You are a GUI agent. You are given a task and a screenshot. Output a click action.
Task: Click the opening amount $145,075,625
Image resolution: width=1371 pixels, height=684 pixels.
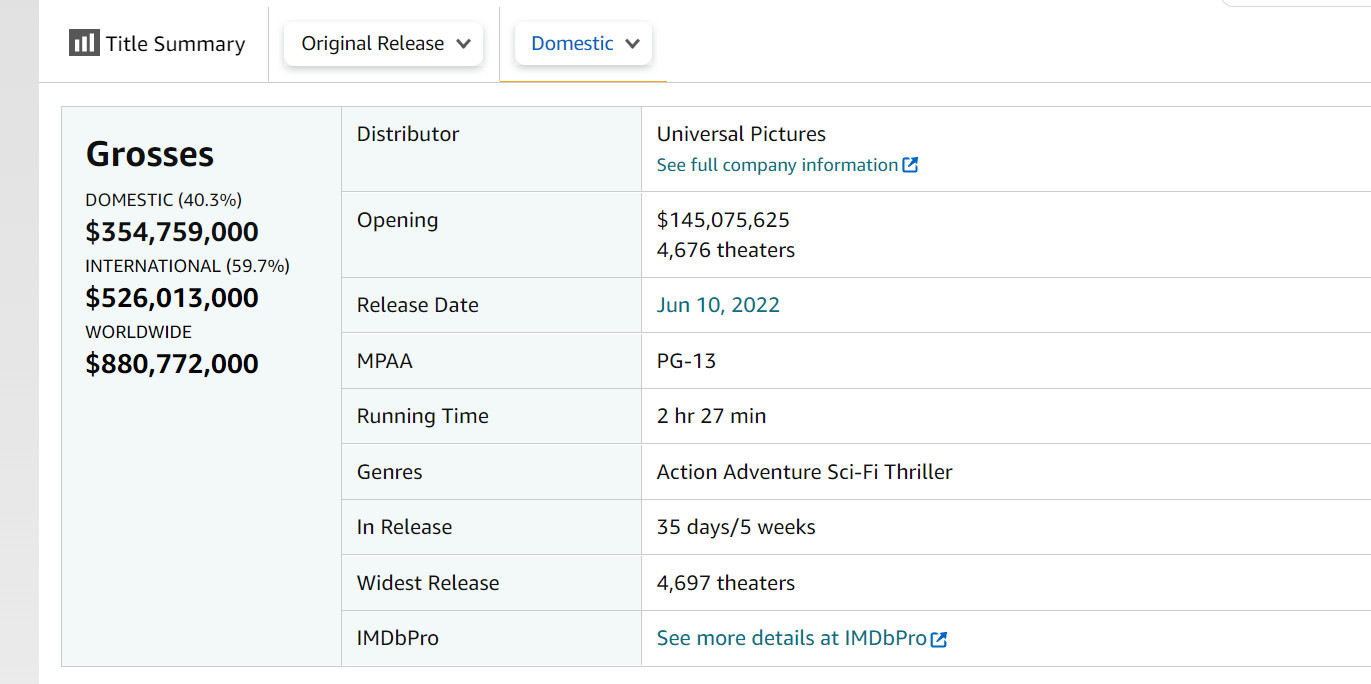coord(723,220)
